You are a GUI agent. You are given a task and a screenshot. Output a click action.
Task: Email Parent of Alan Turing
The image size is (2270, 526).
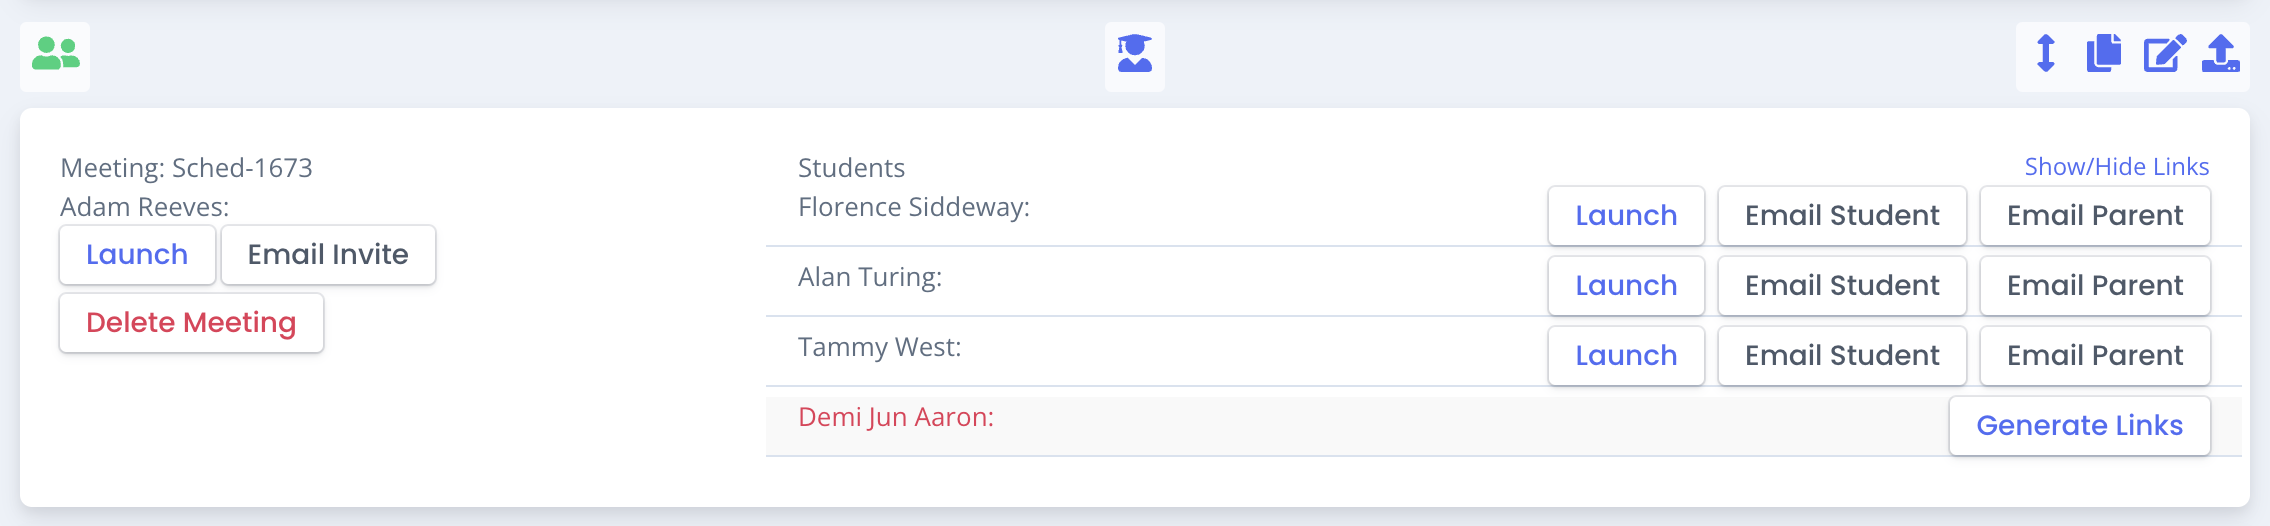pos(2095,286)
